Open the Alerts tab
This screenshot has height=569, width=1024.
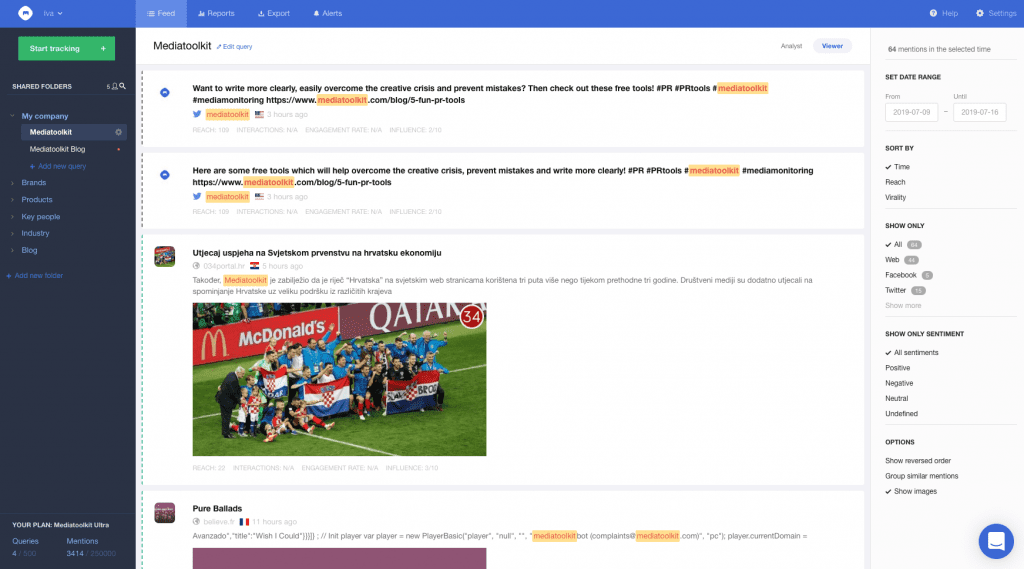click(328, 13)
